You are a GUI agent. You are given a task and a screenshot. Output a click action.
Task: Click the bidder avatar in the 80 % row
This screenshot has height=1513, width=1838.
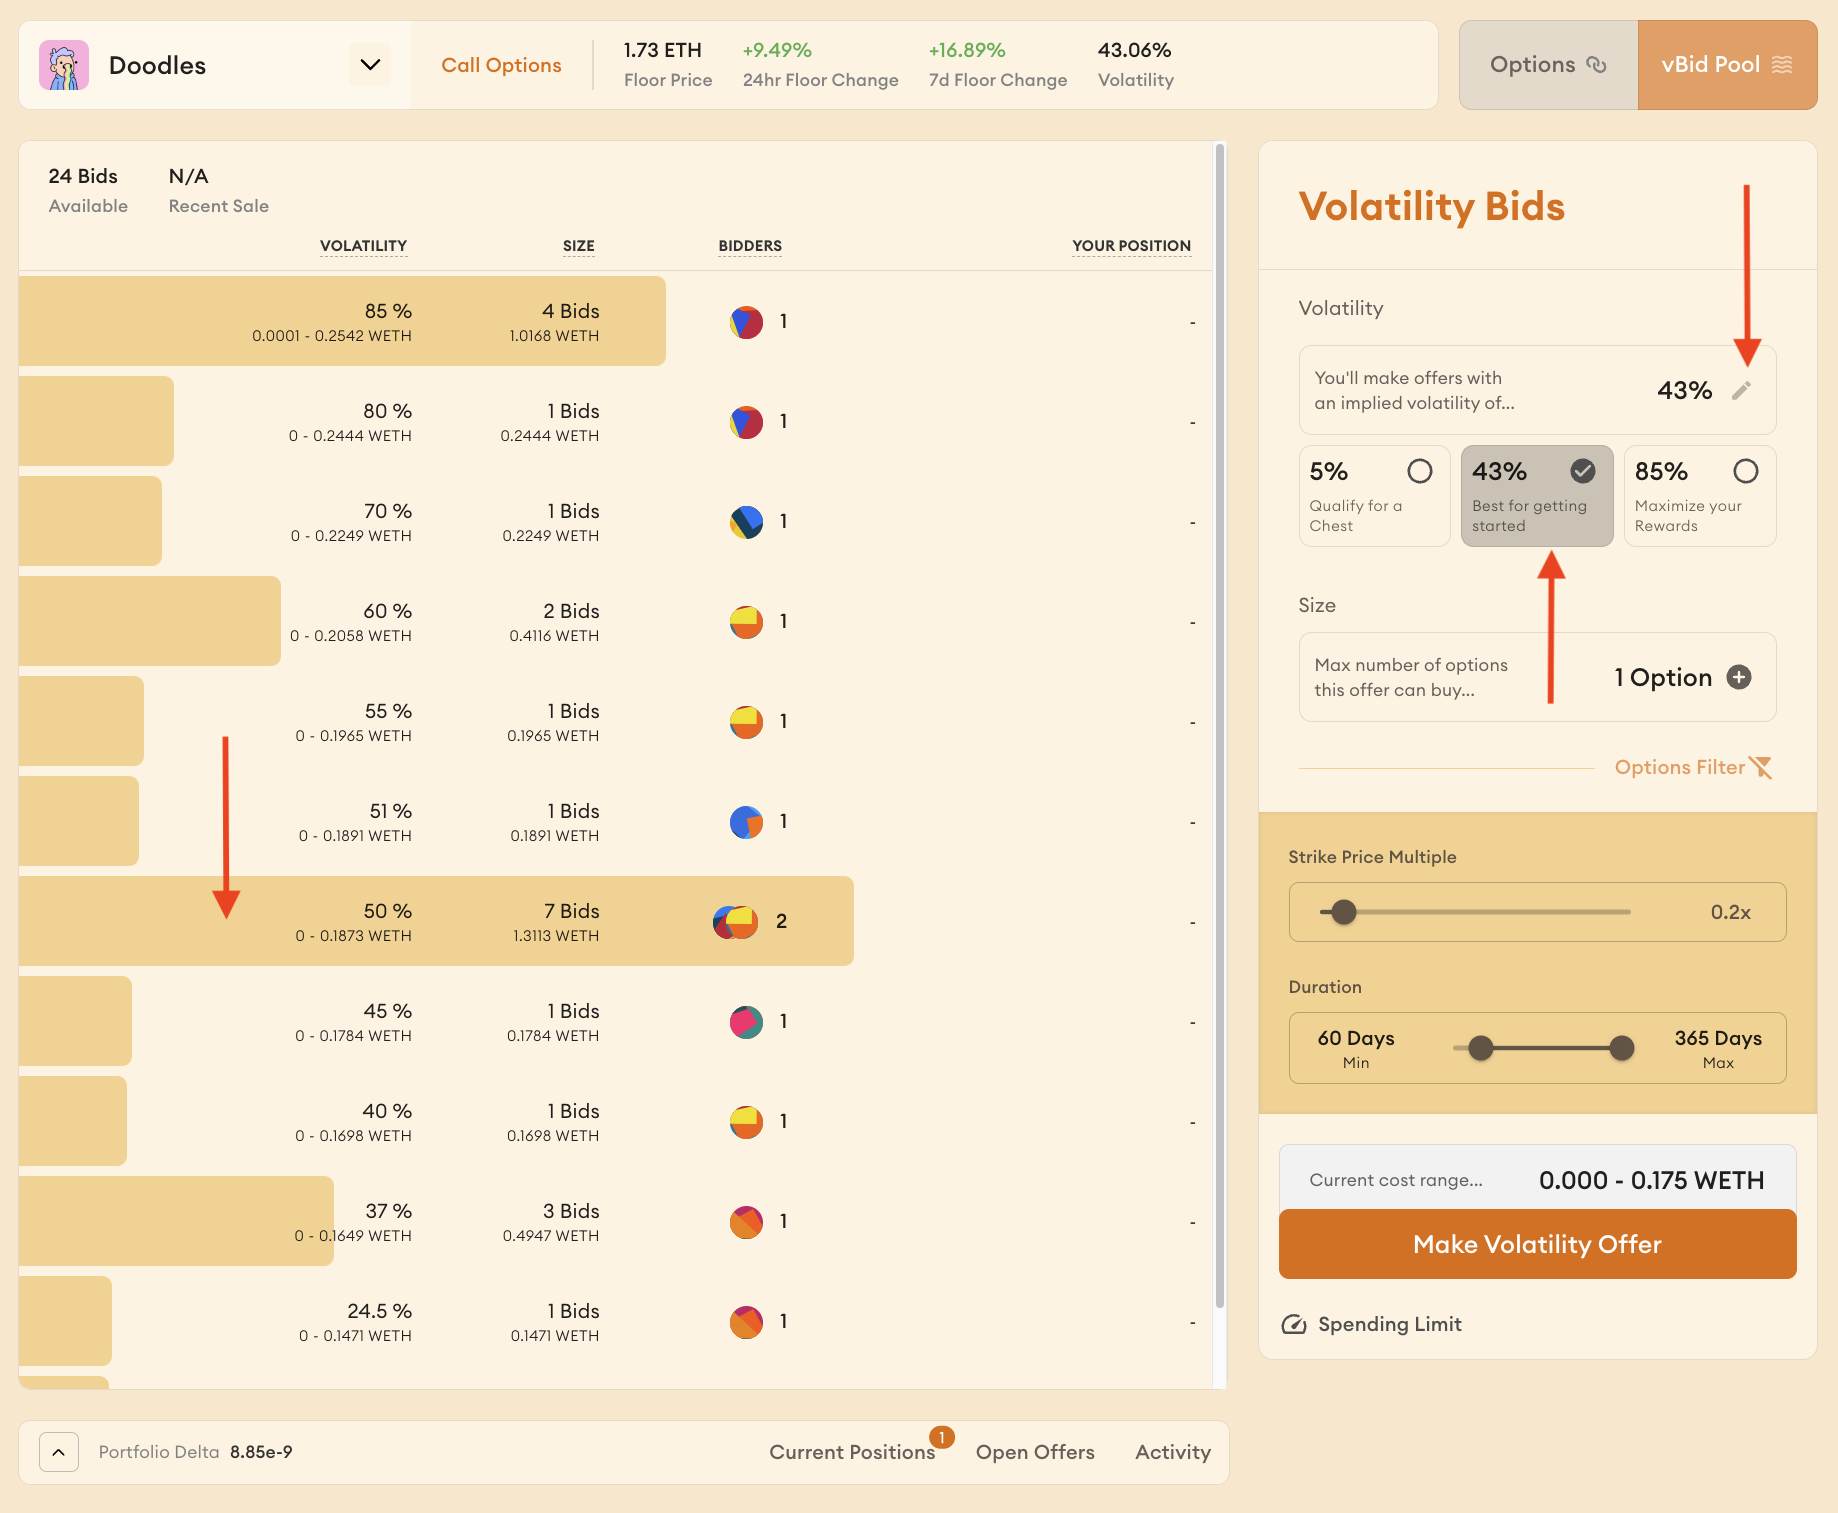(746, 422)
